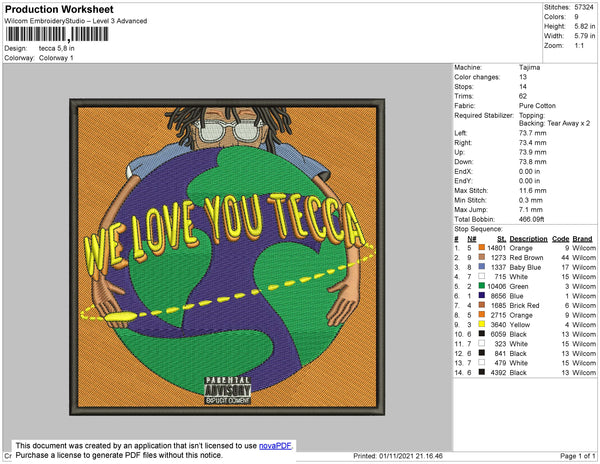Click the Trims value 62
The image size is (600, 464).
click(x=523, y=96)
